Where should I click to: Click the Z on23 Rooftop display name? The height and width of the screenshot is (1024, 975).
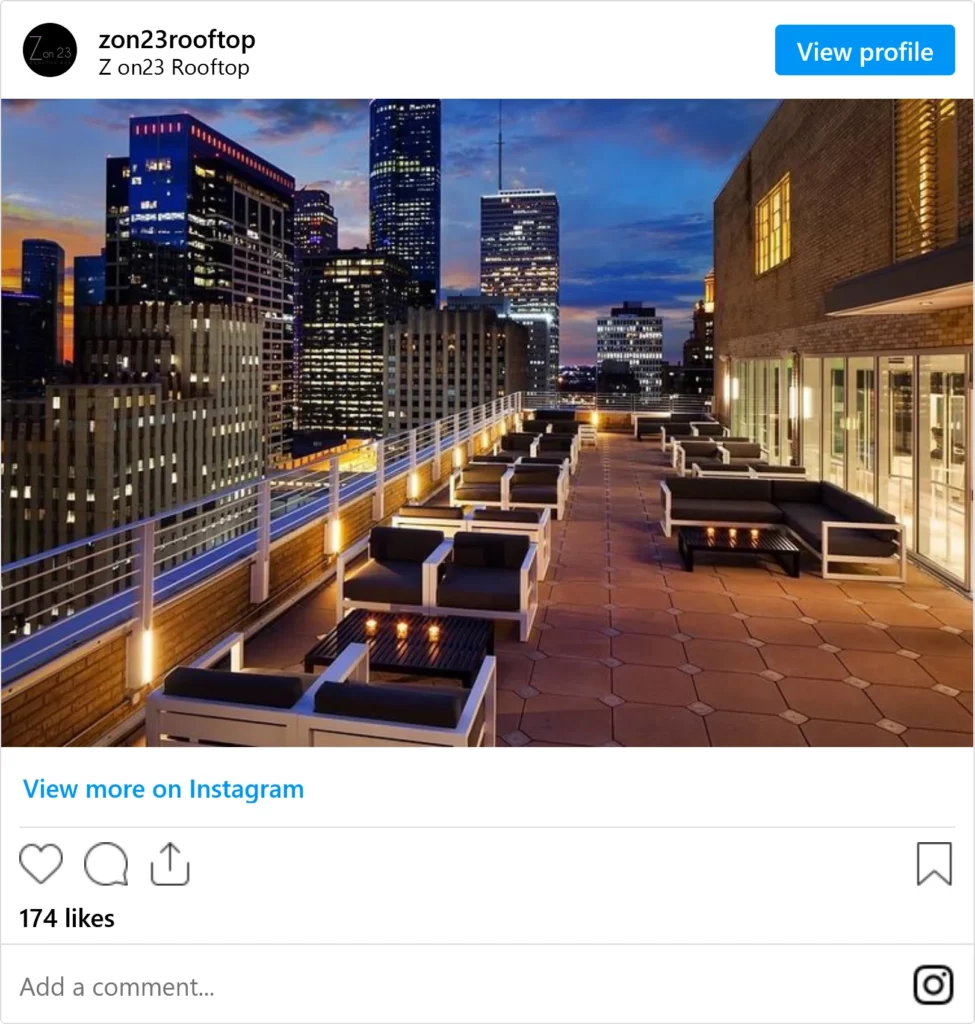174,67
